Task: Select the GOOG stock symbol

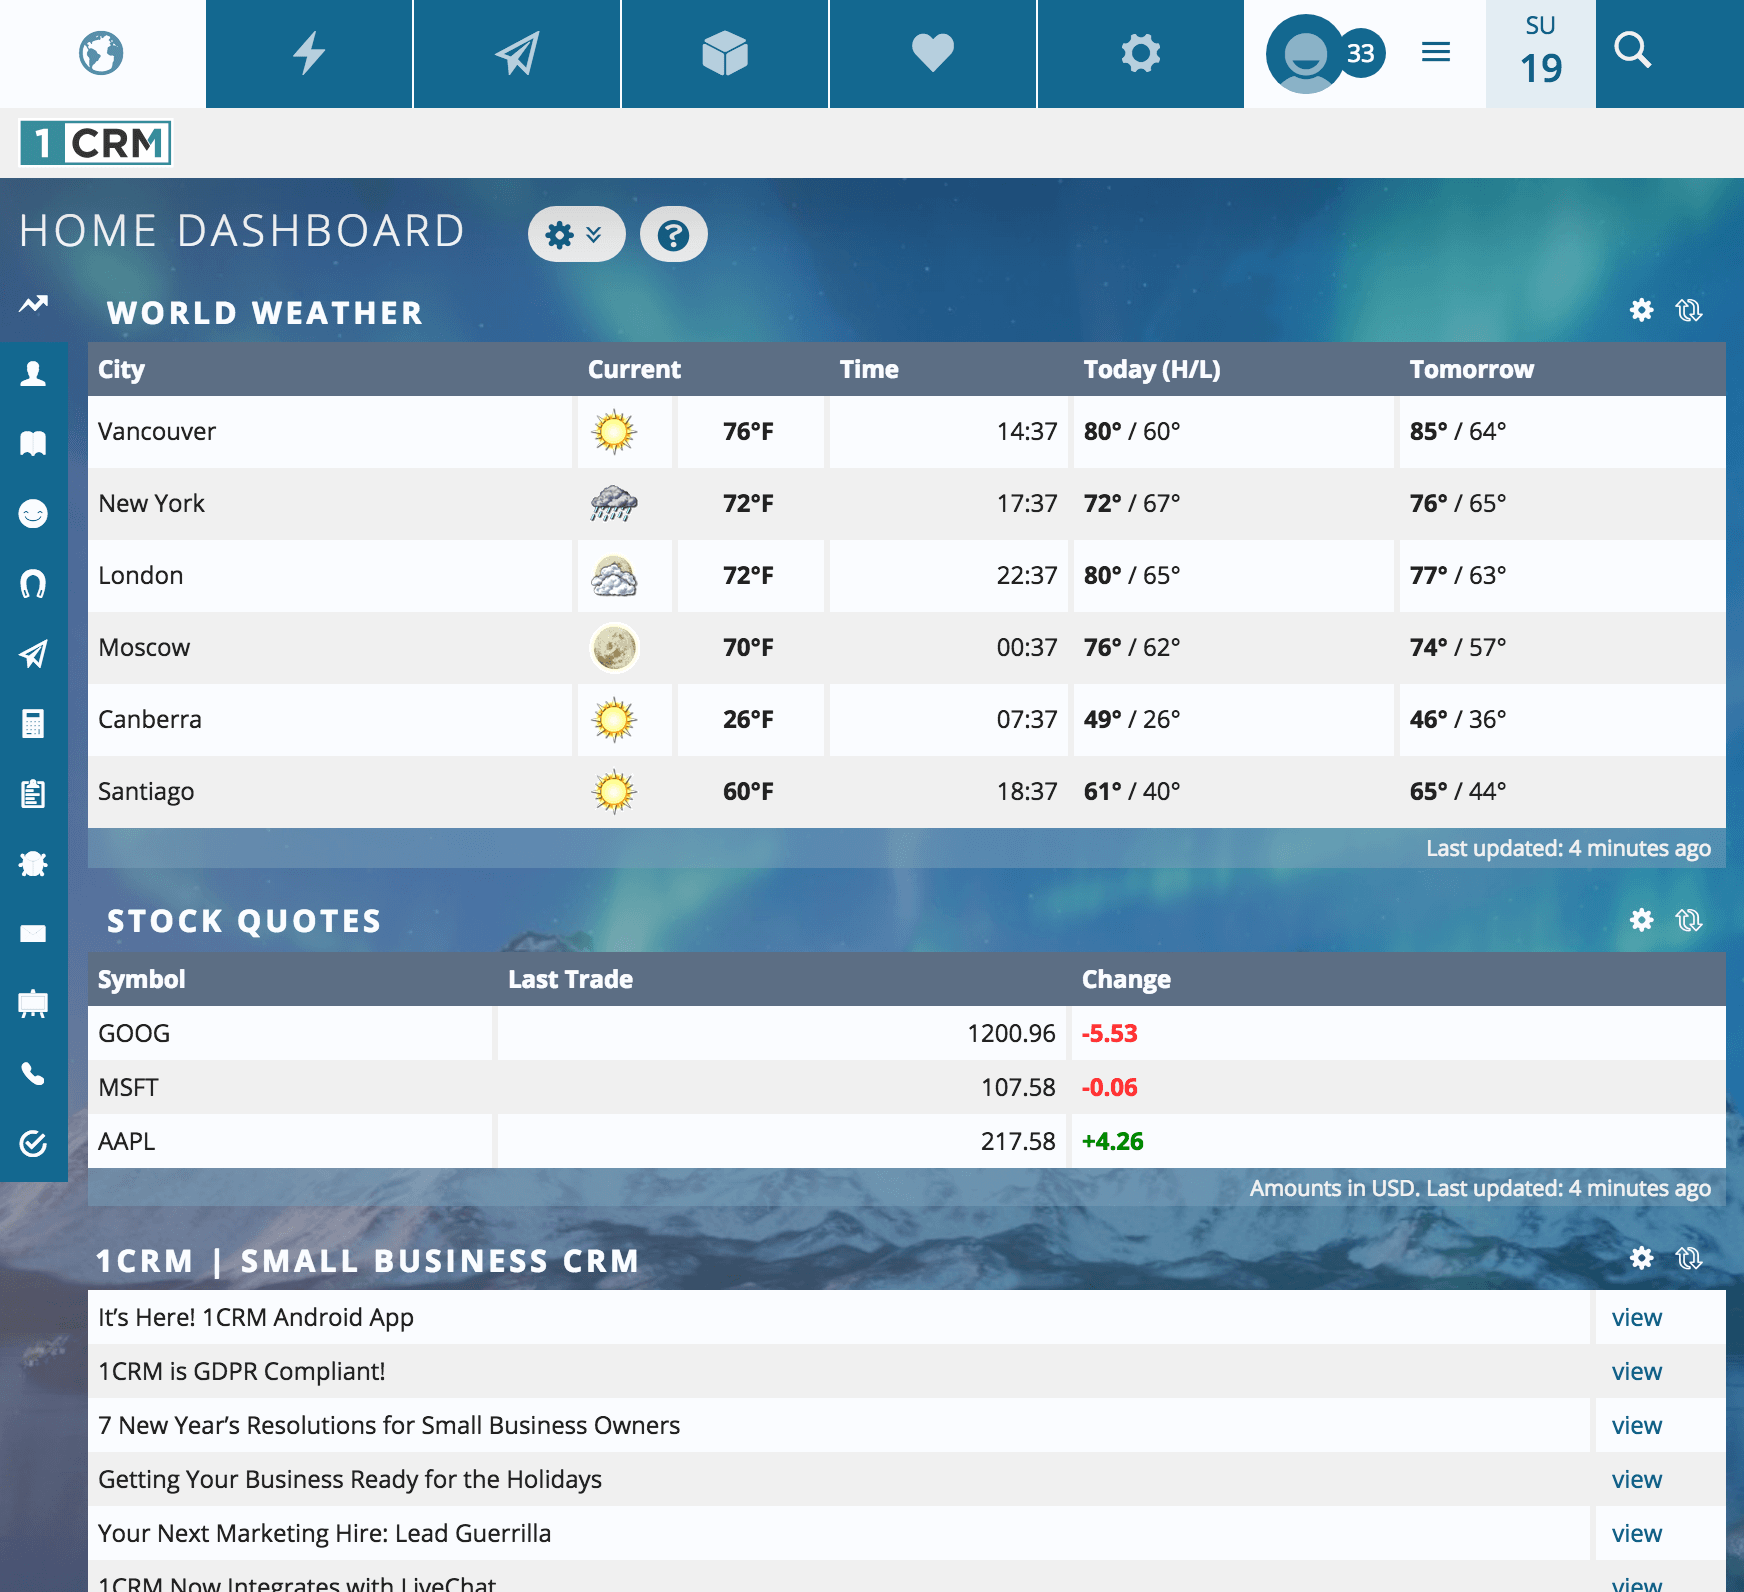Action: pos(134,1033)
